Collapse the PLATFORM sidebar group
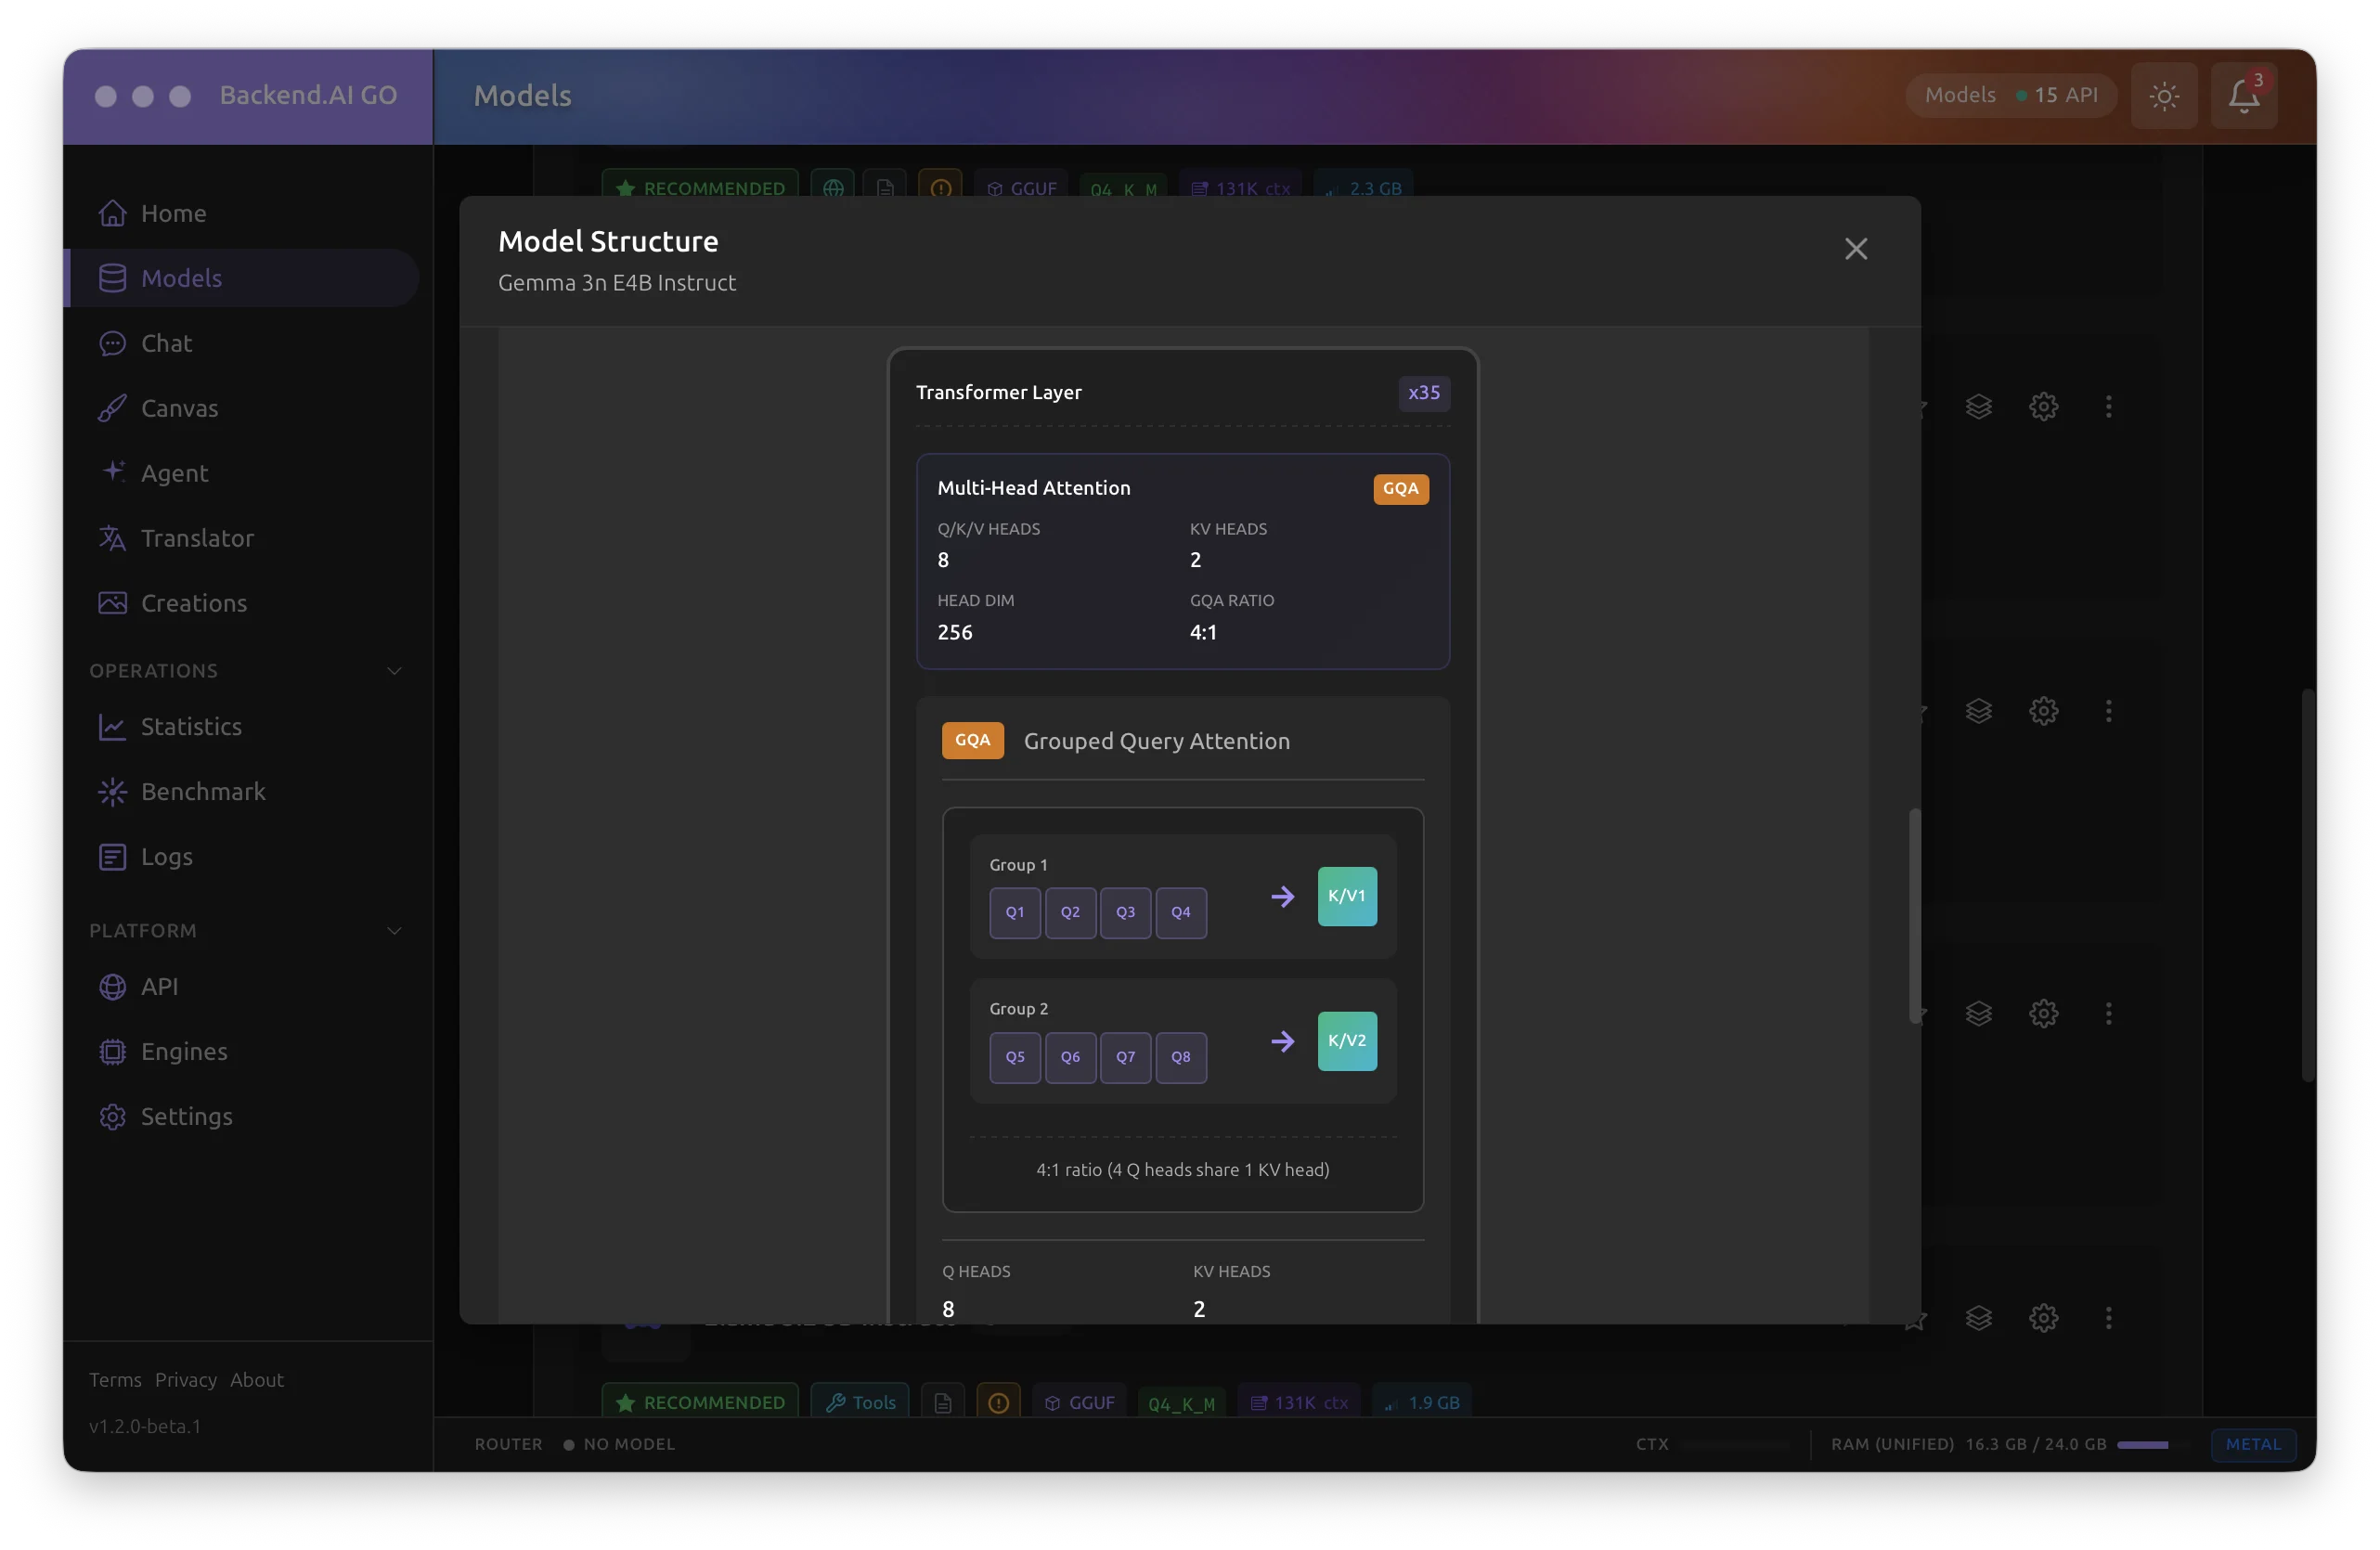The height and width of the screenshot is (1550, 2380). 394,930
